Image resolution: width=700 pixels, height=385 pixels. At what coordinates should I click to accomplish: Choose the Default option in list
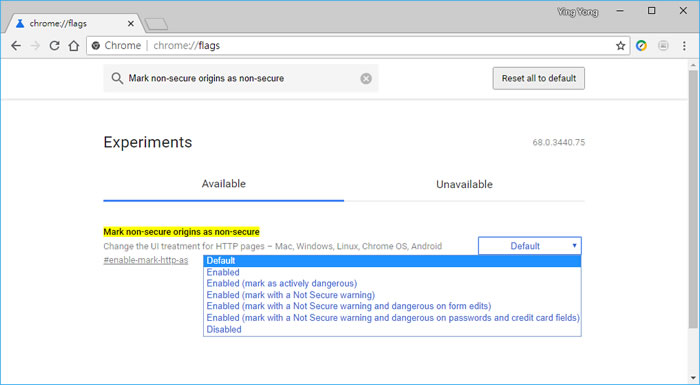tap(392, 261)
